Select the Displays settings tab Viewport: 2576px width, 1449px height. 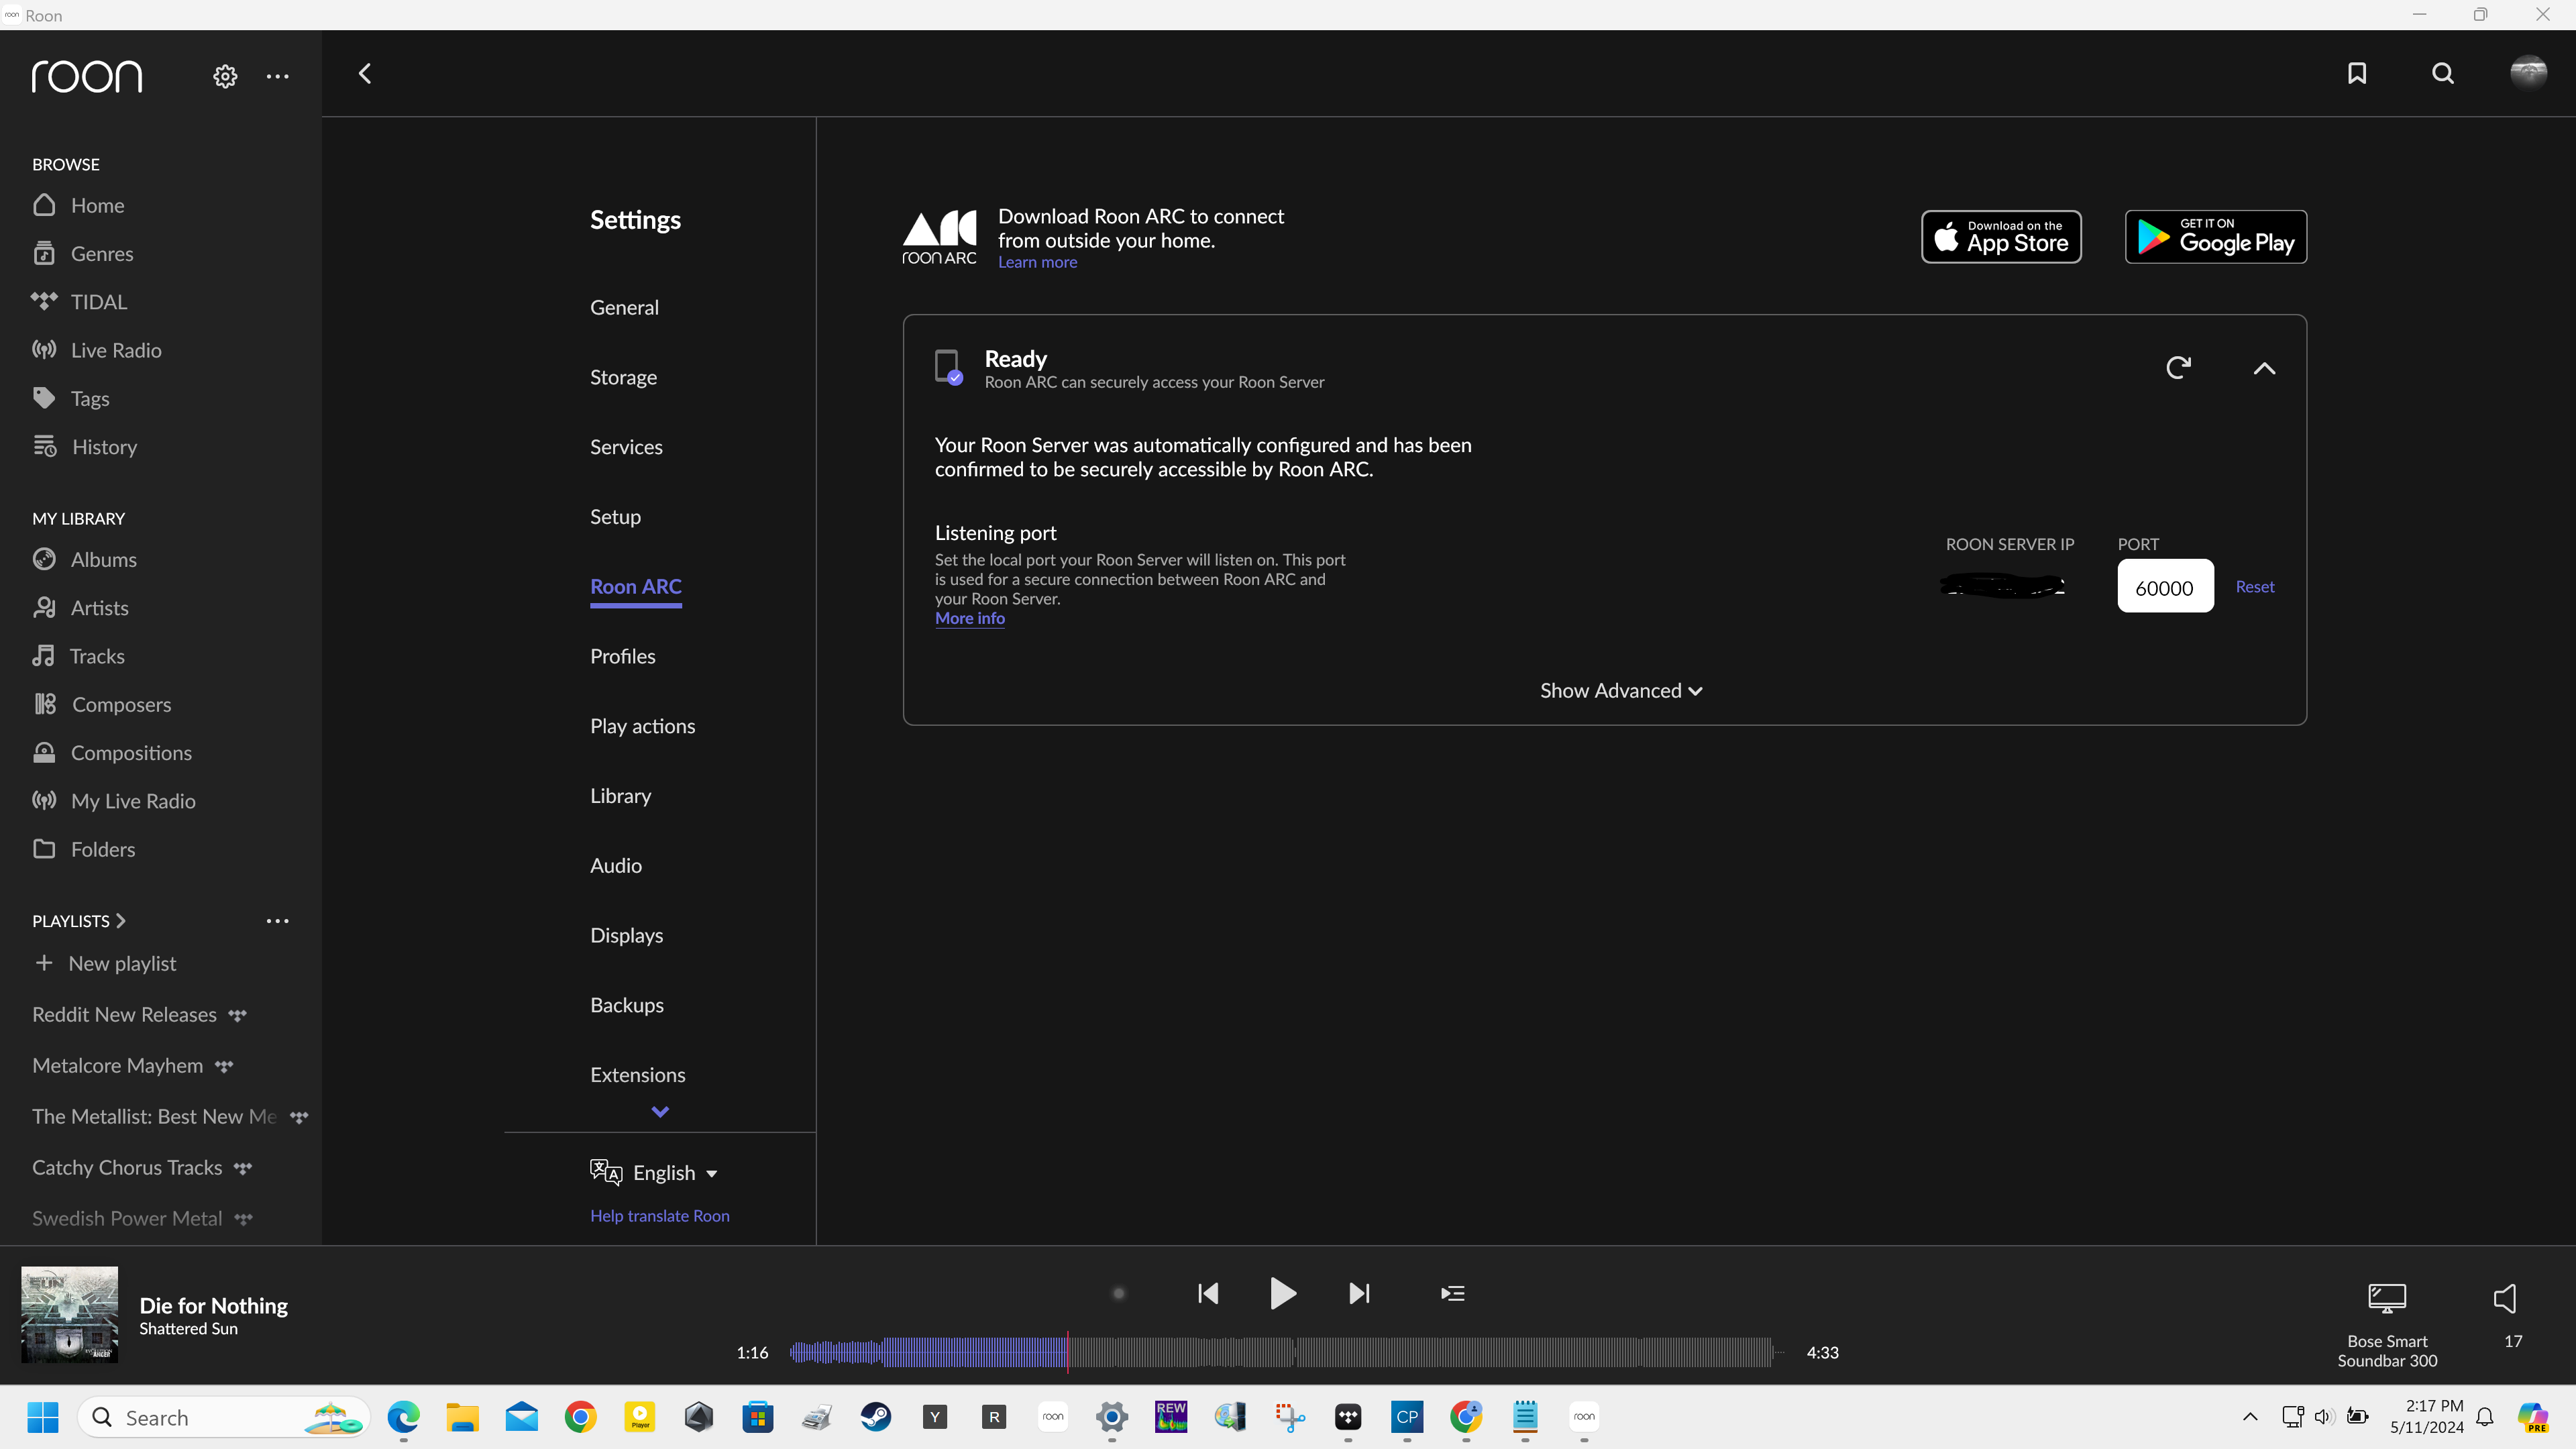(626, 935)
